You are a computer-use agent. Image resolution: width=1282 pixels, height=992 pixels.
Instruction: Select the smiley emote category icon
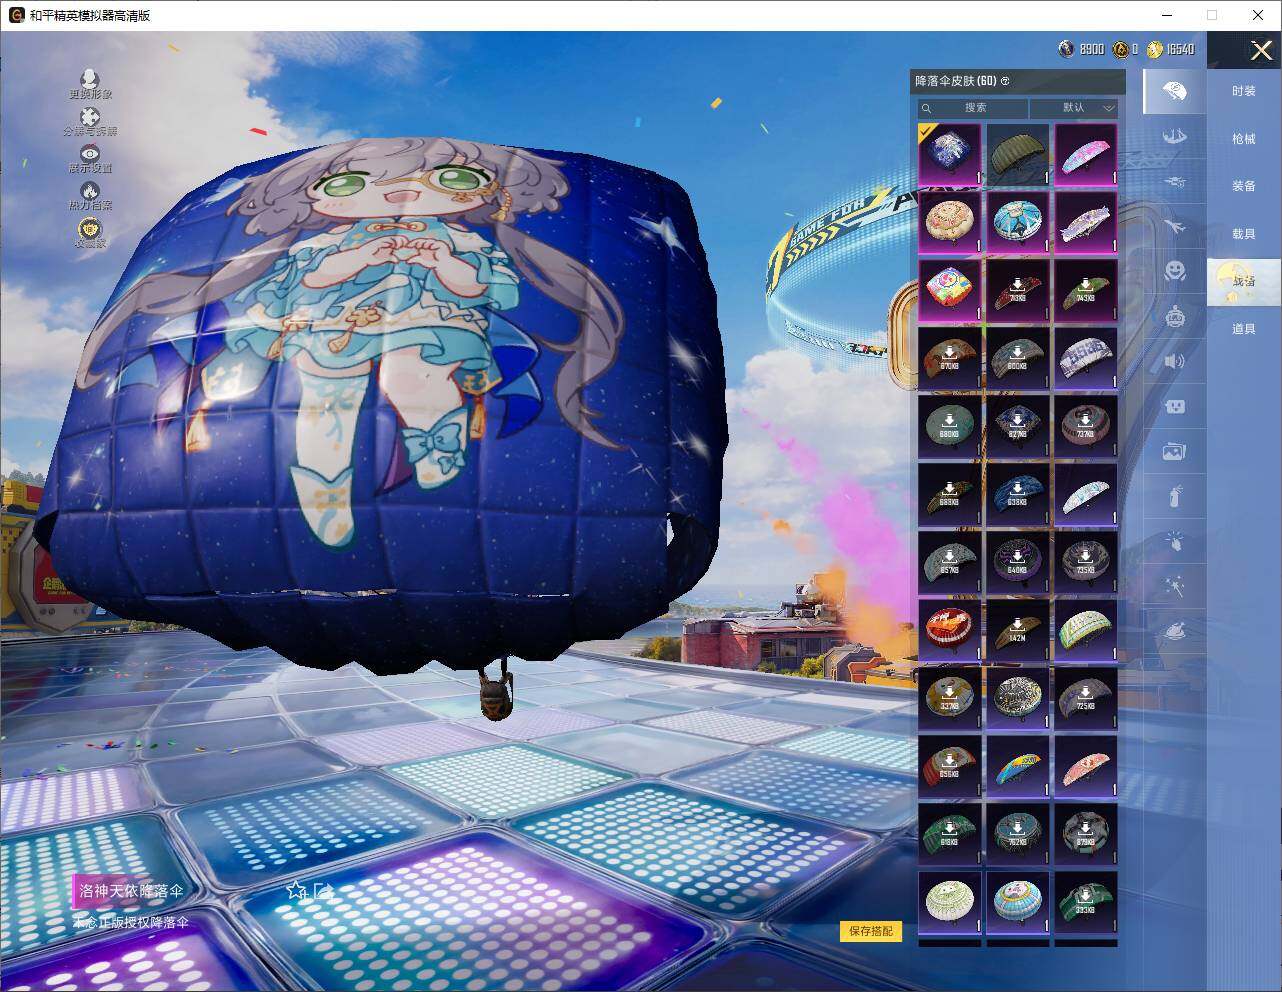click(1175, 271)
